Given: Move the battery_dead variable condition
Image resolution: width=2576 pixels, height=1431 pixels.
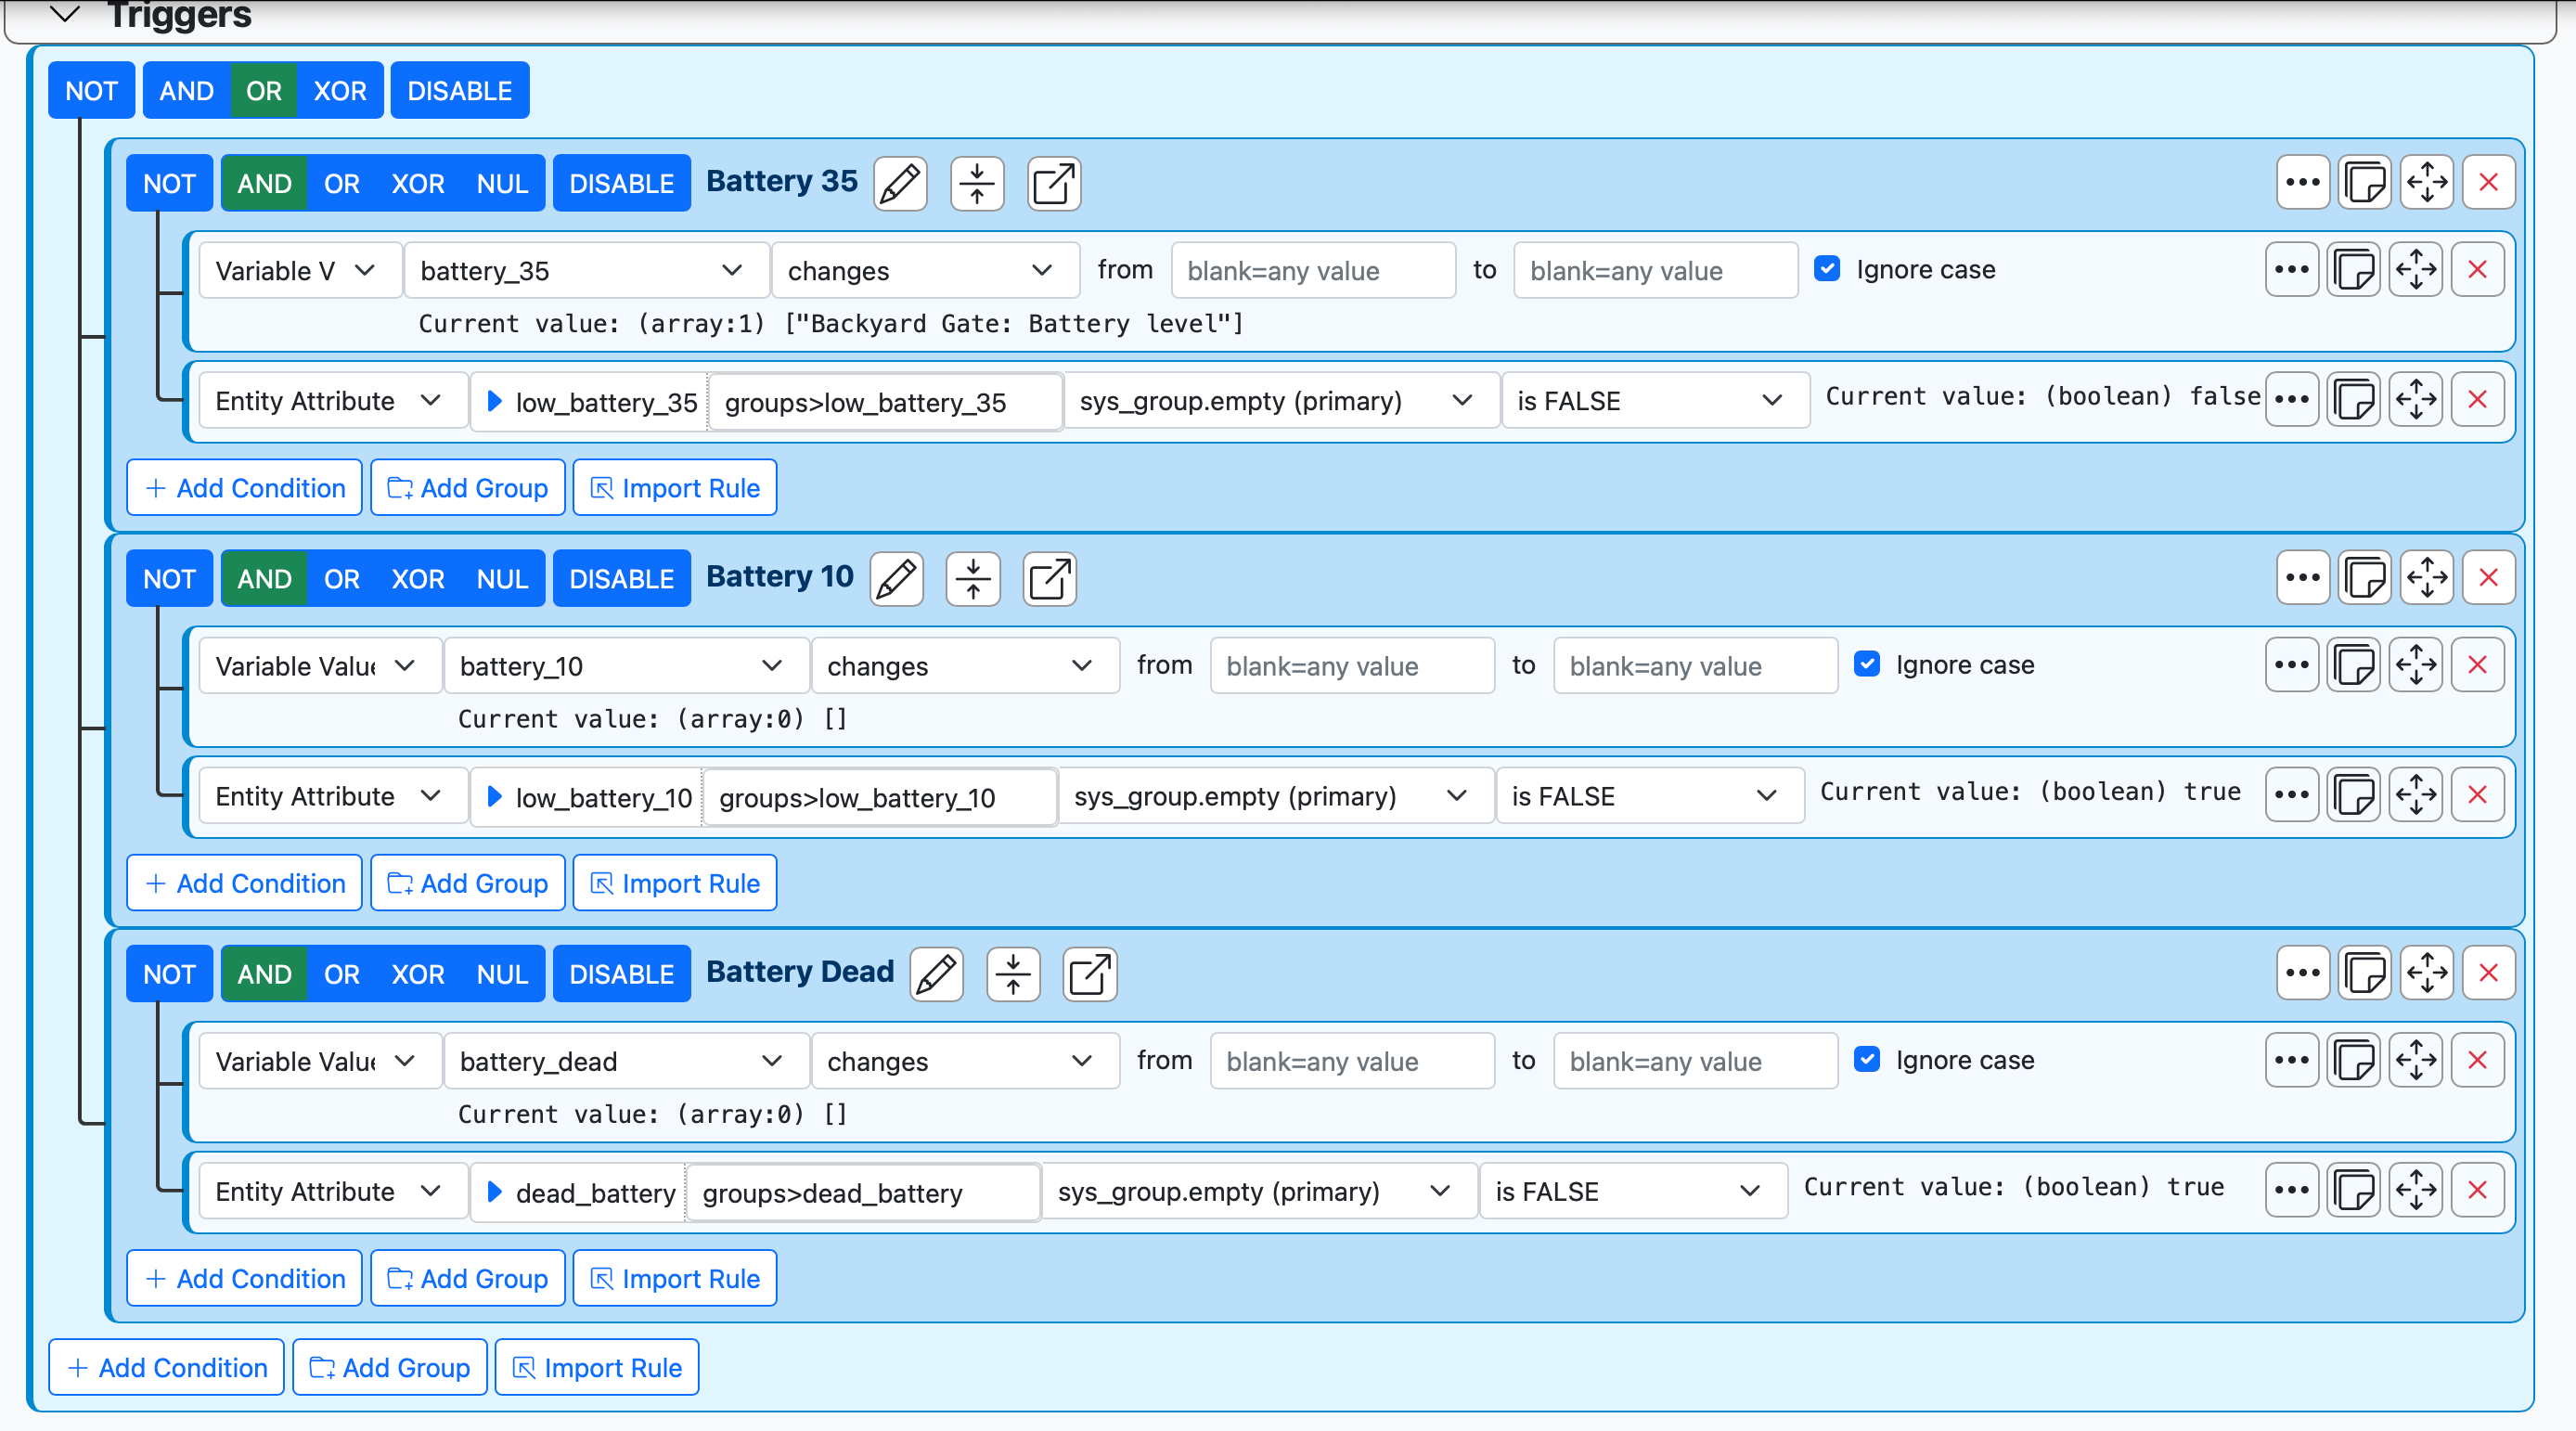Looking at the screenshot, I should [x=2415, y=1060].
